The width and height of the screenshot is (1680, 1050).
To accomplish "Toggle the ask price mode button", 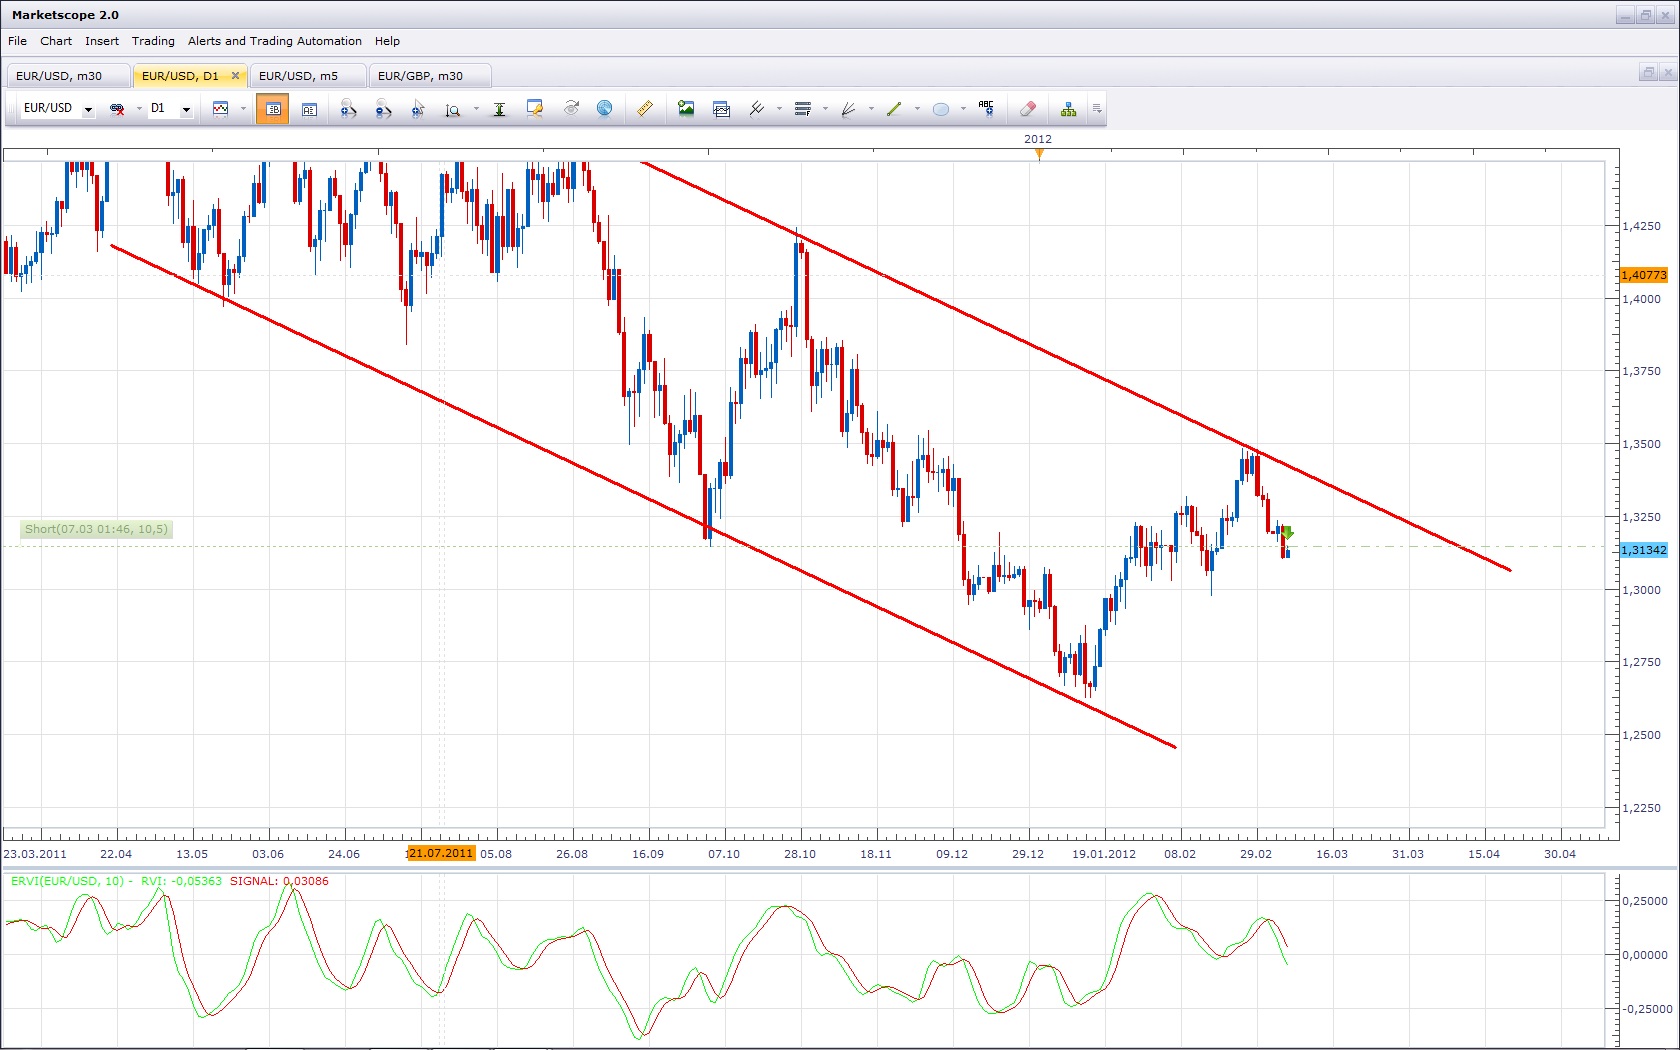I will [309, 109].
